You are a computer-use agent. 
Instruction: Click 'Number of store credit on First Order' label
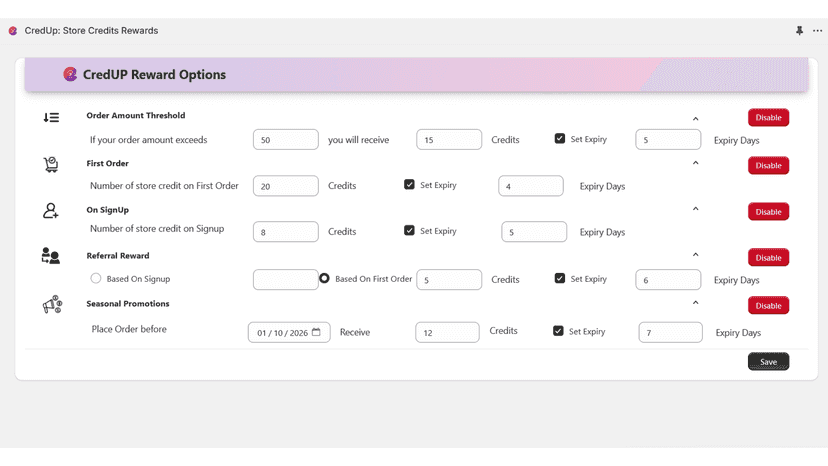pyautogui.click(x=164, y=185)
